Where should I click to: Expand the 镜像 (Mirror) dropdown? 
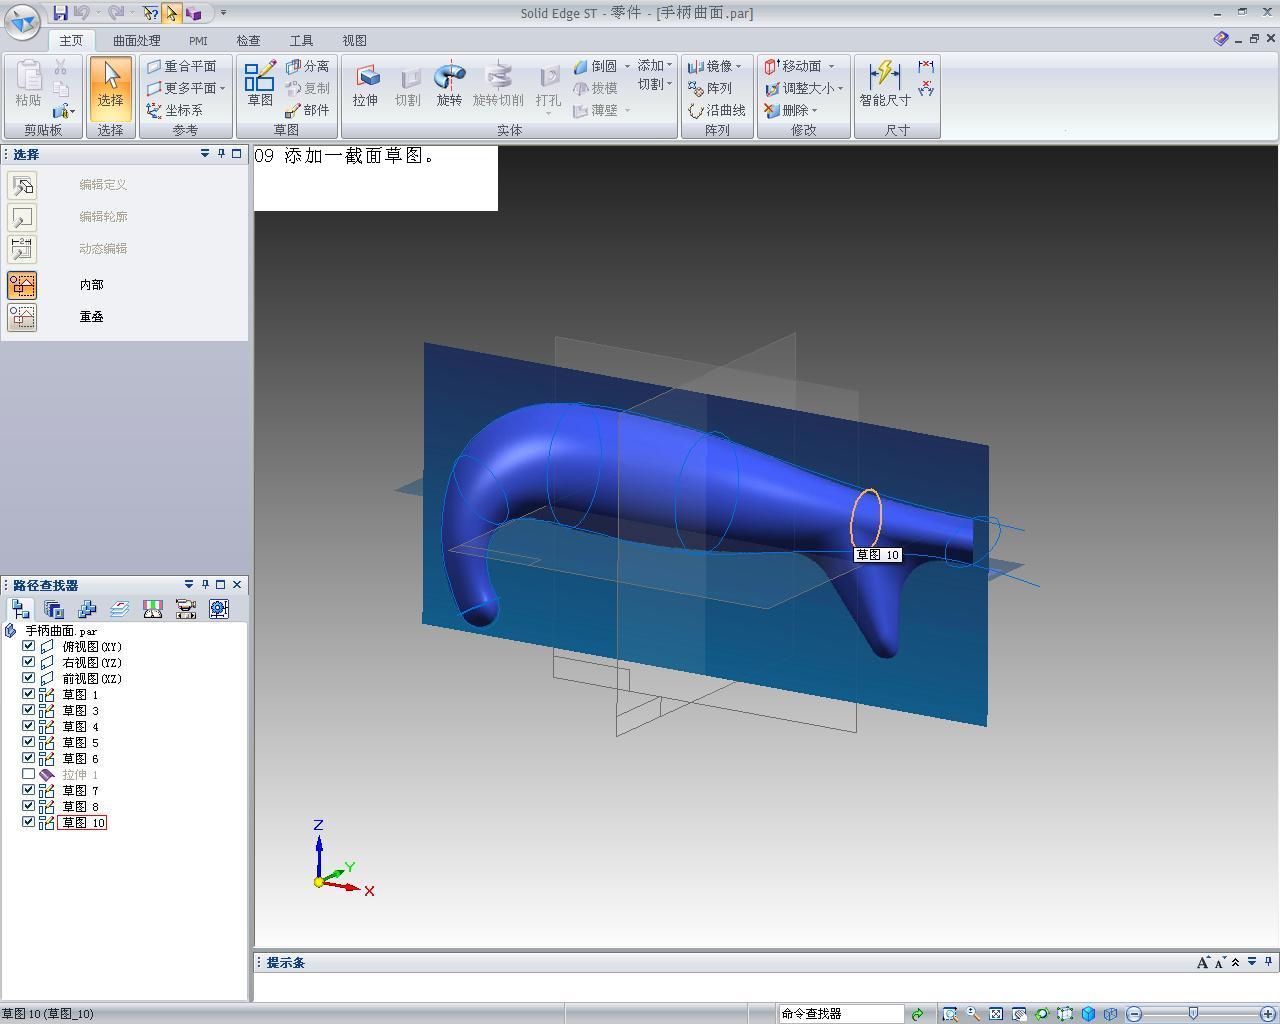(738, 66)
